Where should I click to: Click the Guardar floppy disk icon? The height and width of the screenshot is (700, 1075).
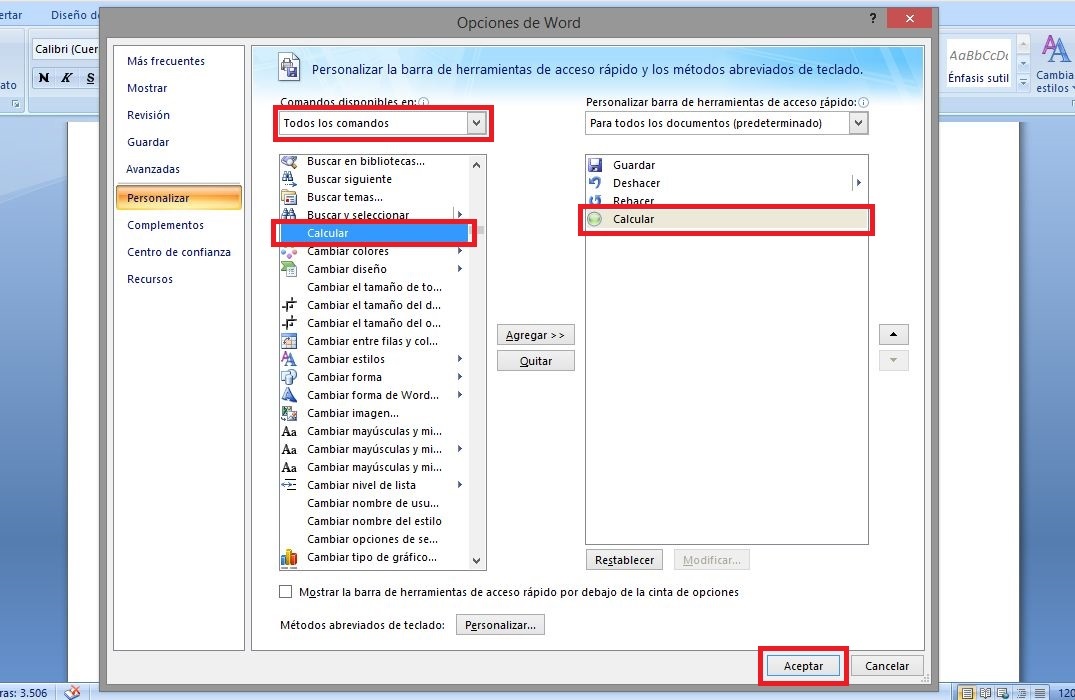click(595, 165)
